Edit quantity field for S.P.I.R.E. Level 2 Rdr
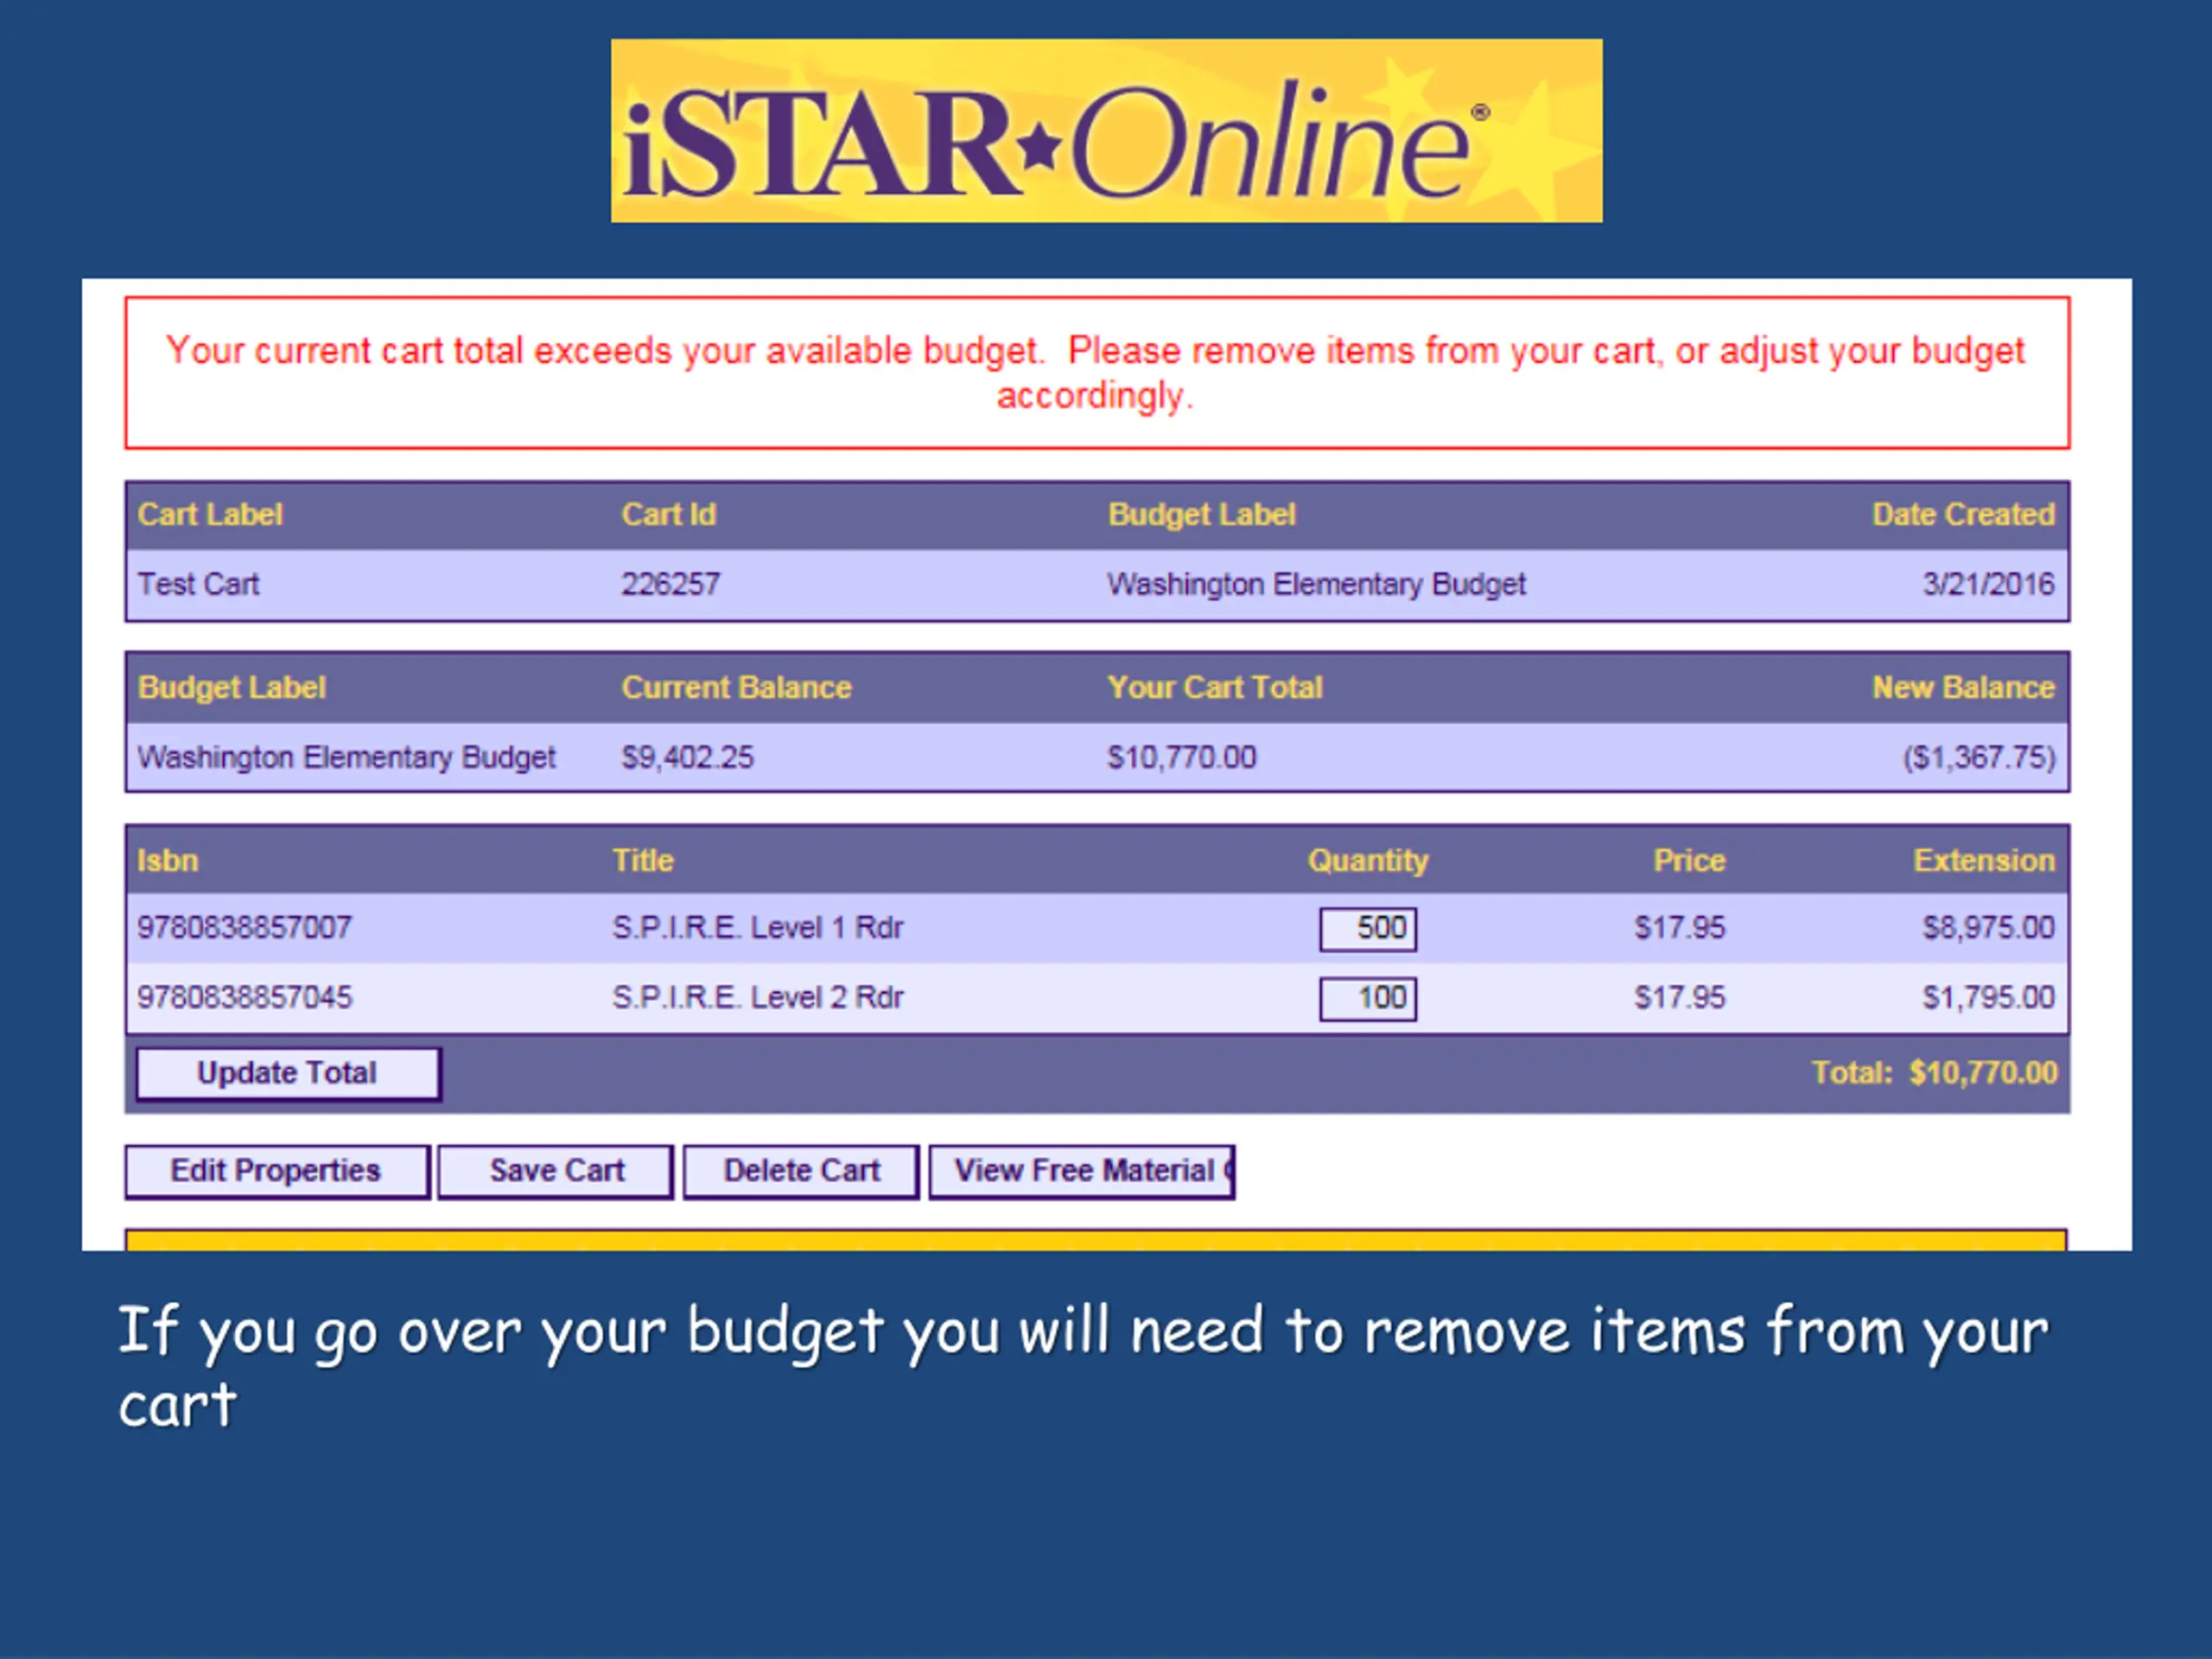2212x1659 pixels. click(x=1367, y=998)
